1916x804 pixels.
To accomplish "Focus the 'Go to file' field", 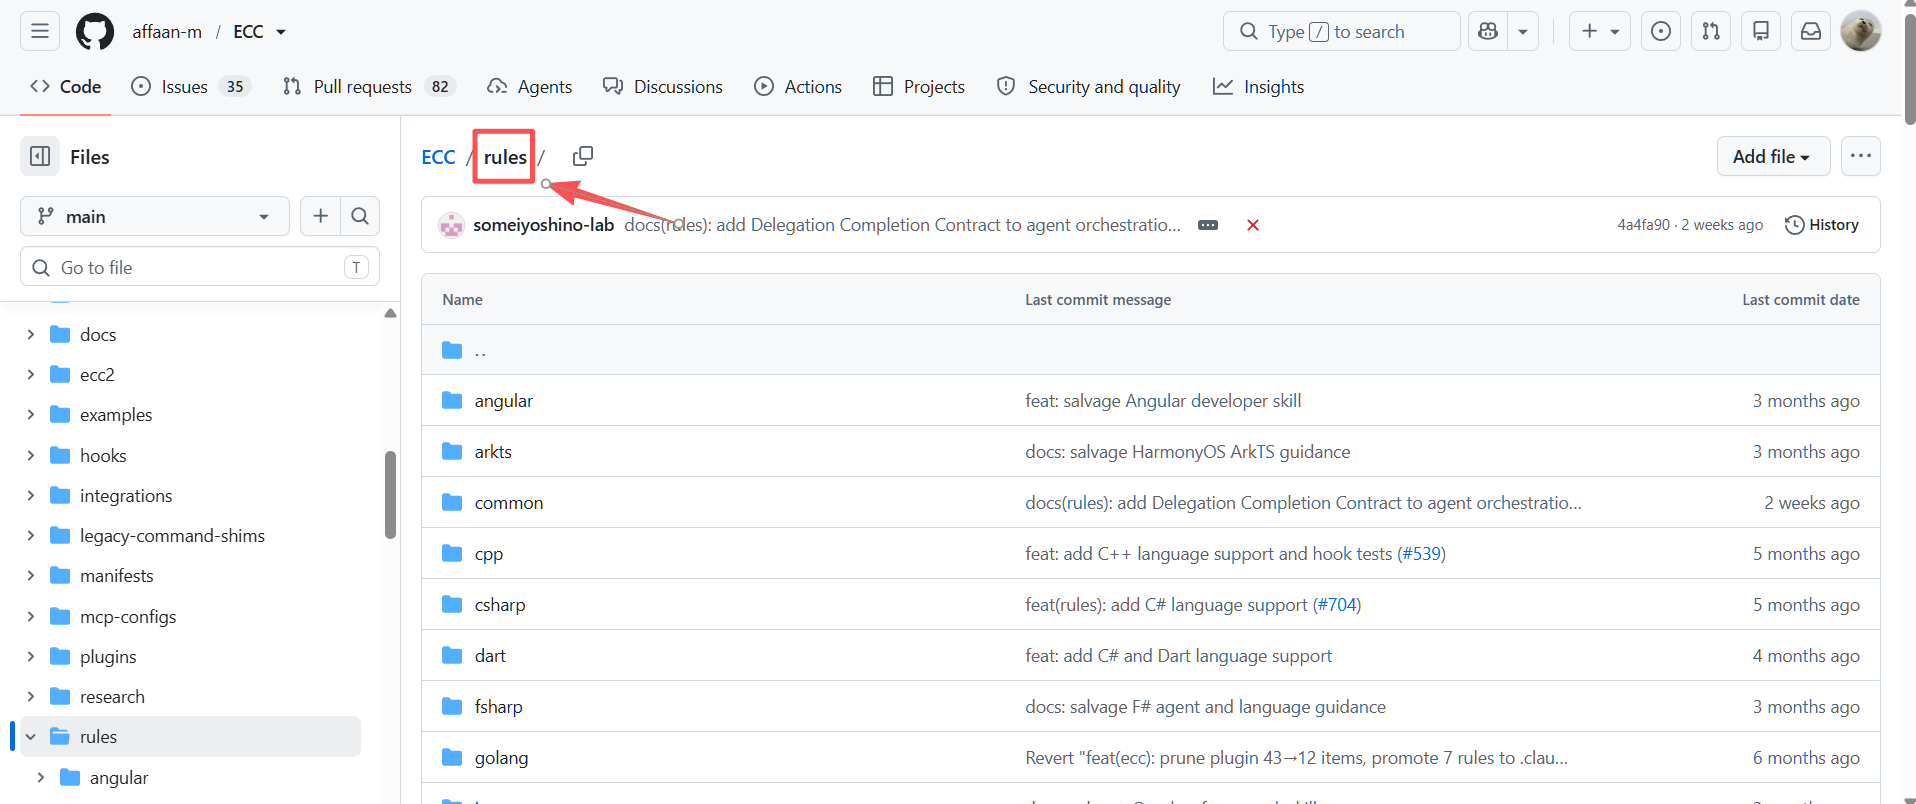I will point(200,267).
